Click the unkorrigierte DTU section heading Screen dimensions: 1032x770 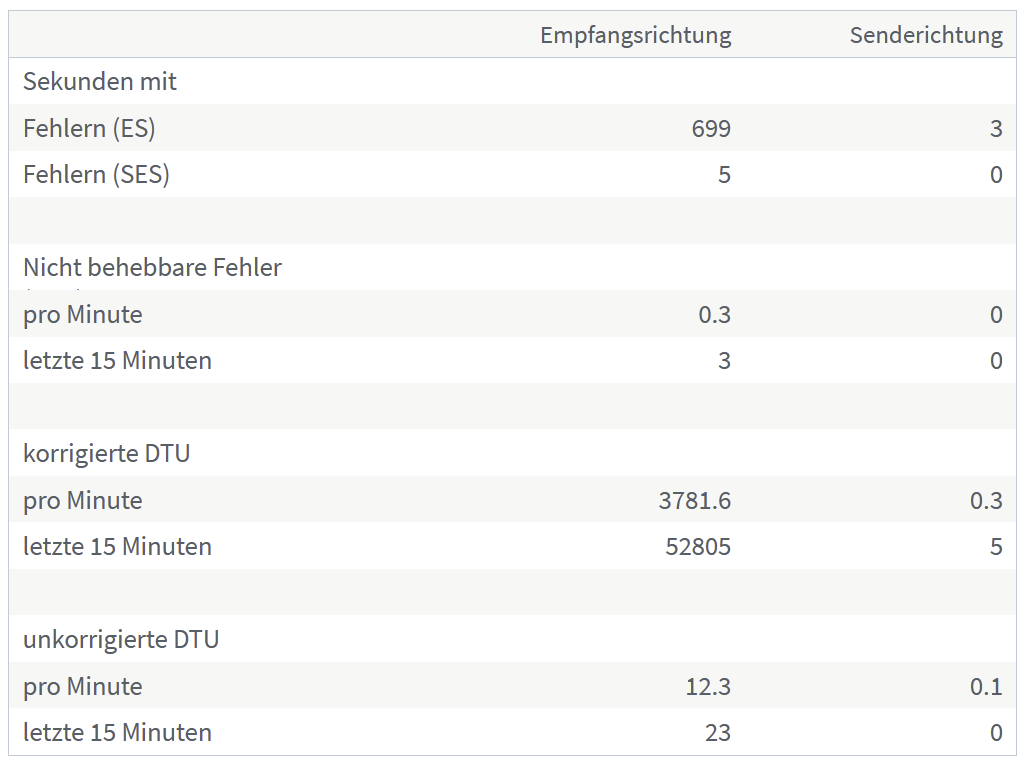pos(121,640)
